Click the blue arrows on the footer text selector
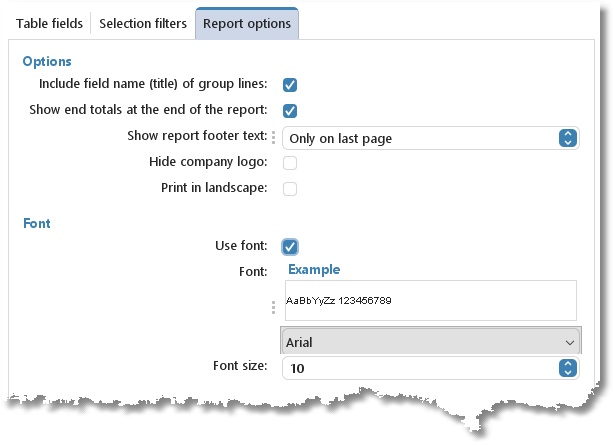This screenshot has height=446, width=614. 568,138
